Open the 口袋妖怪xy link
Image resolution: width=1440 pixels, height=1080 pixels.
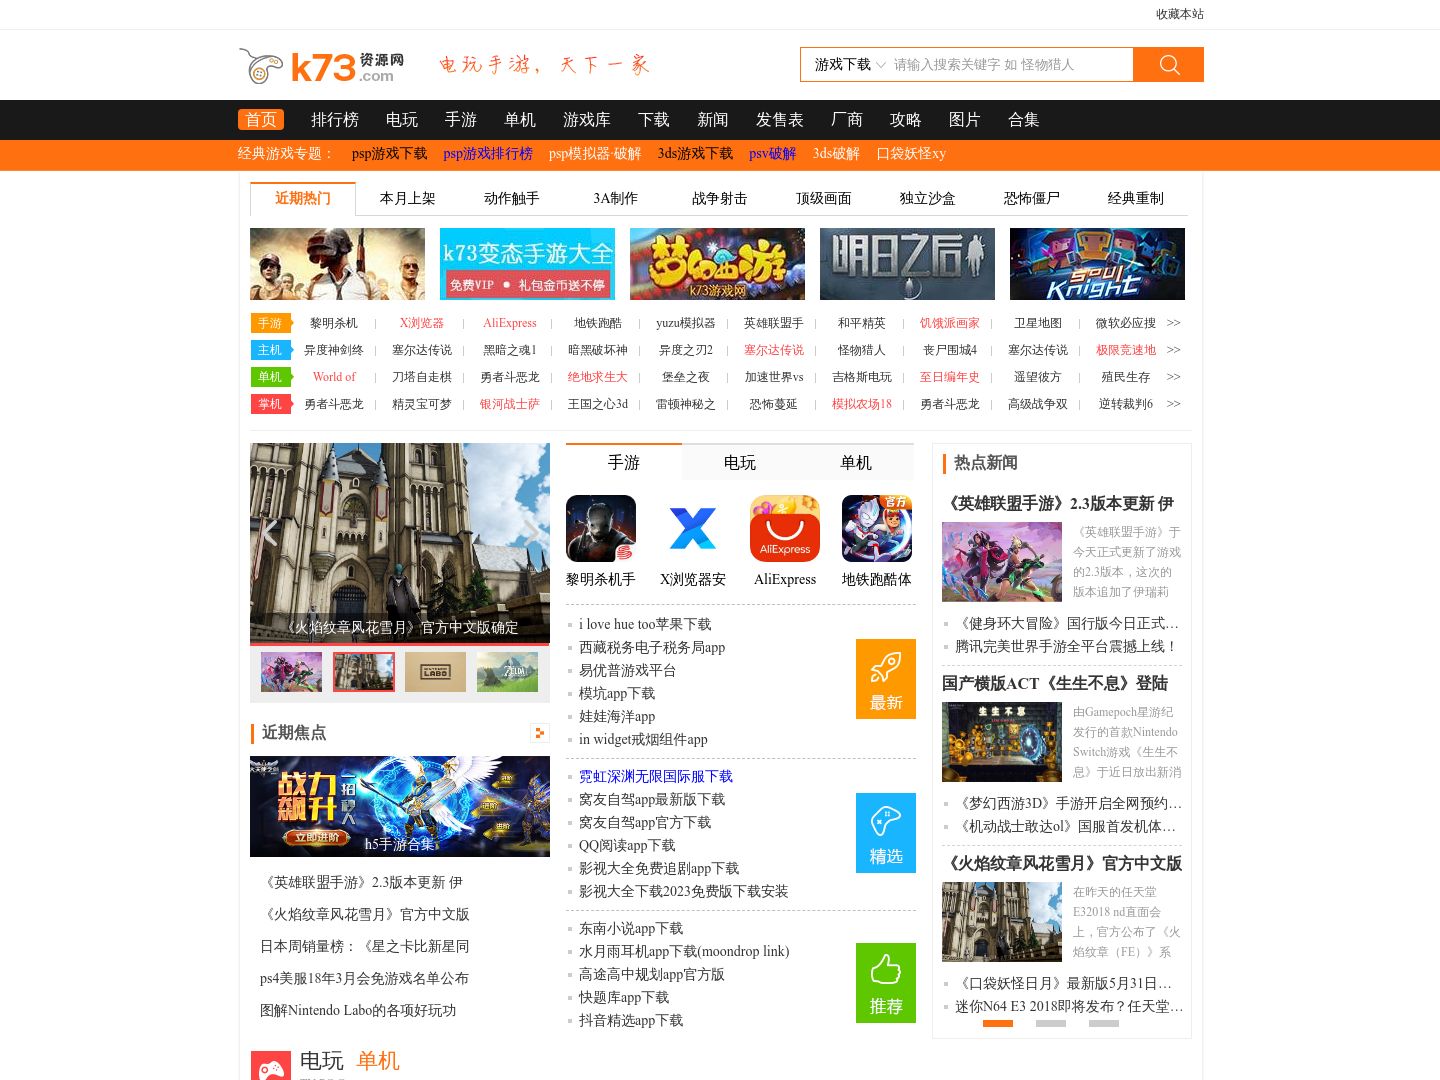tap(911, 154)
